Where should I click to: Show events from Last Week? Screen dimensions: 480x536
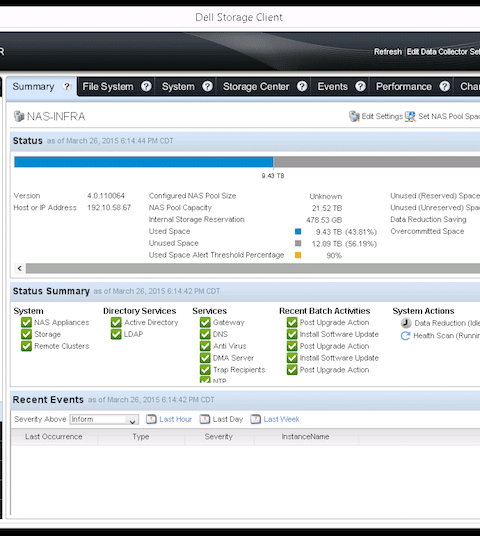[281, 419]
